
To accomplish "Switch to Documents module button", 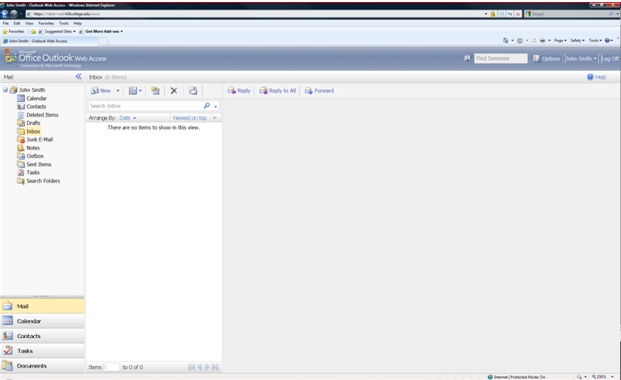I will click(x=42, y=366).
